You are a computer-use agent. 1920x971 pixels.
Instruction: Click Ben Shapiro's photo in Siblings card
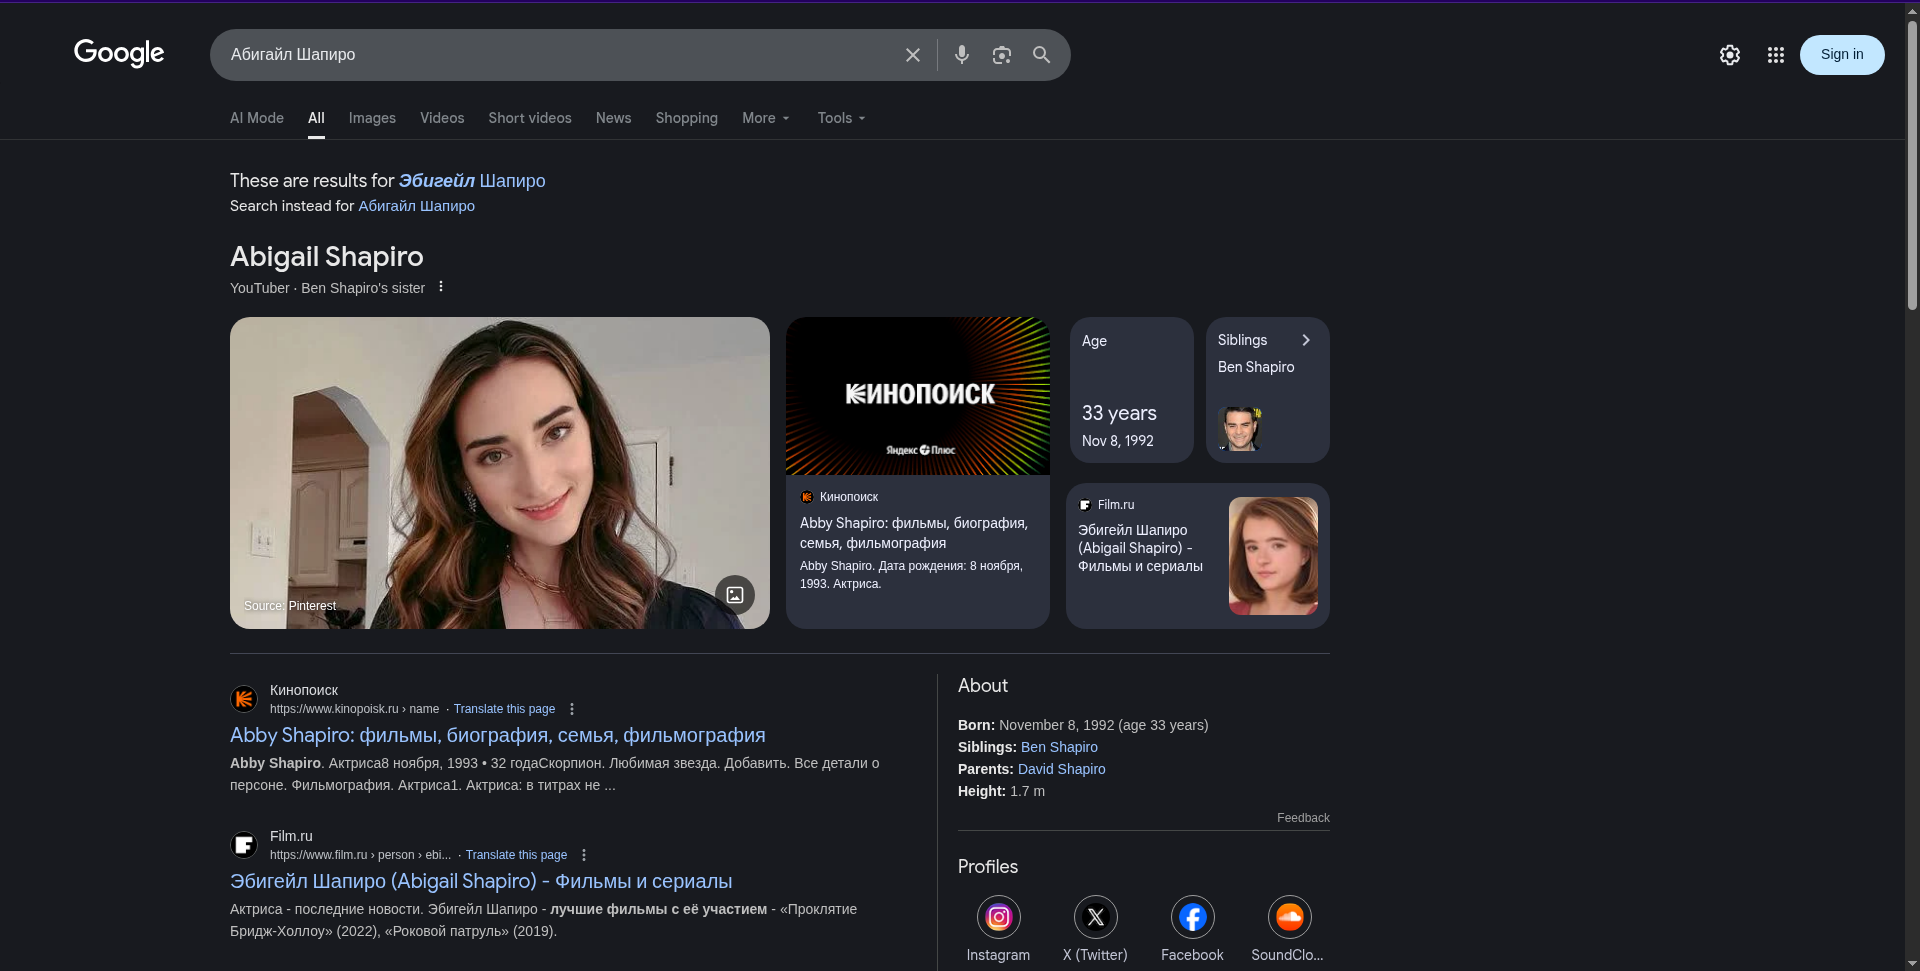(x=1240, y=428)
